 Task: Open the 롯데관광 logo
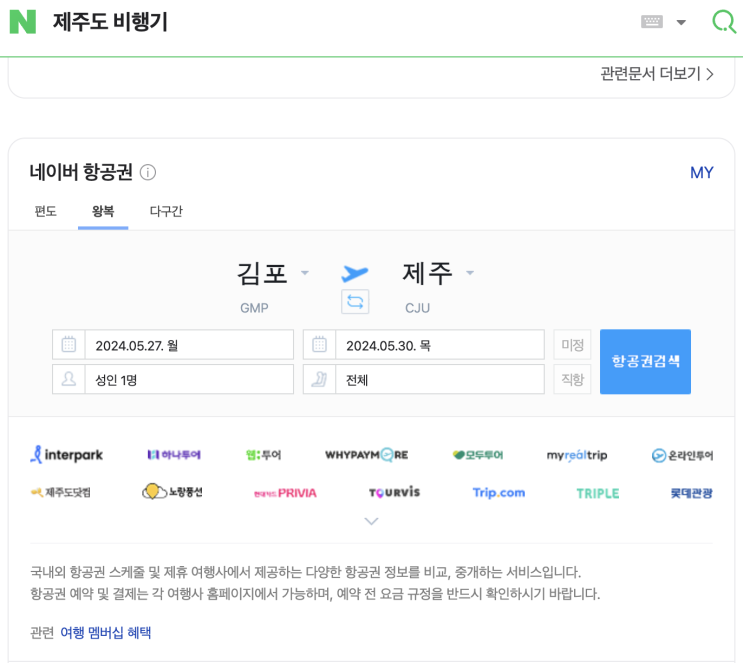[x=691, y=493]
